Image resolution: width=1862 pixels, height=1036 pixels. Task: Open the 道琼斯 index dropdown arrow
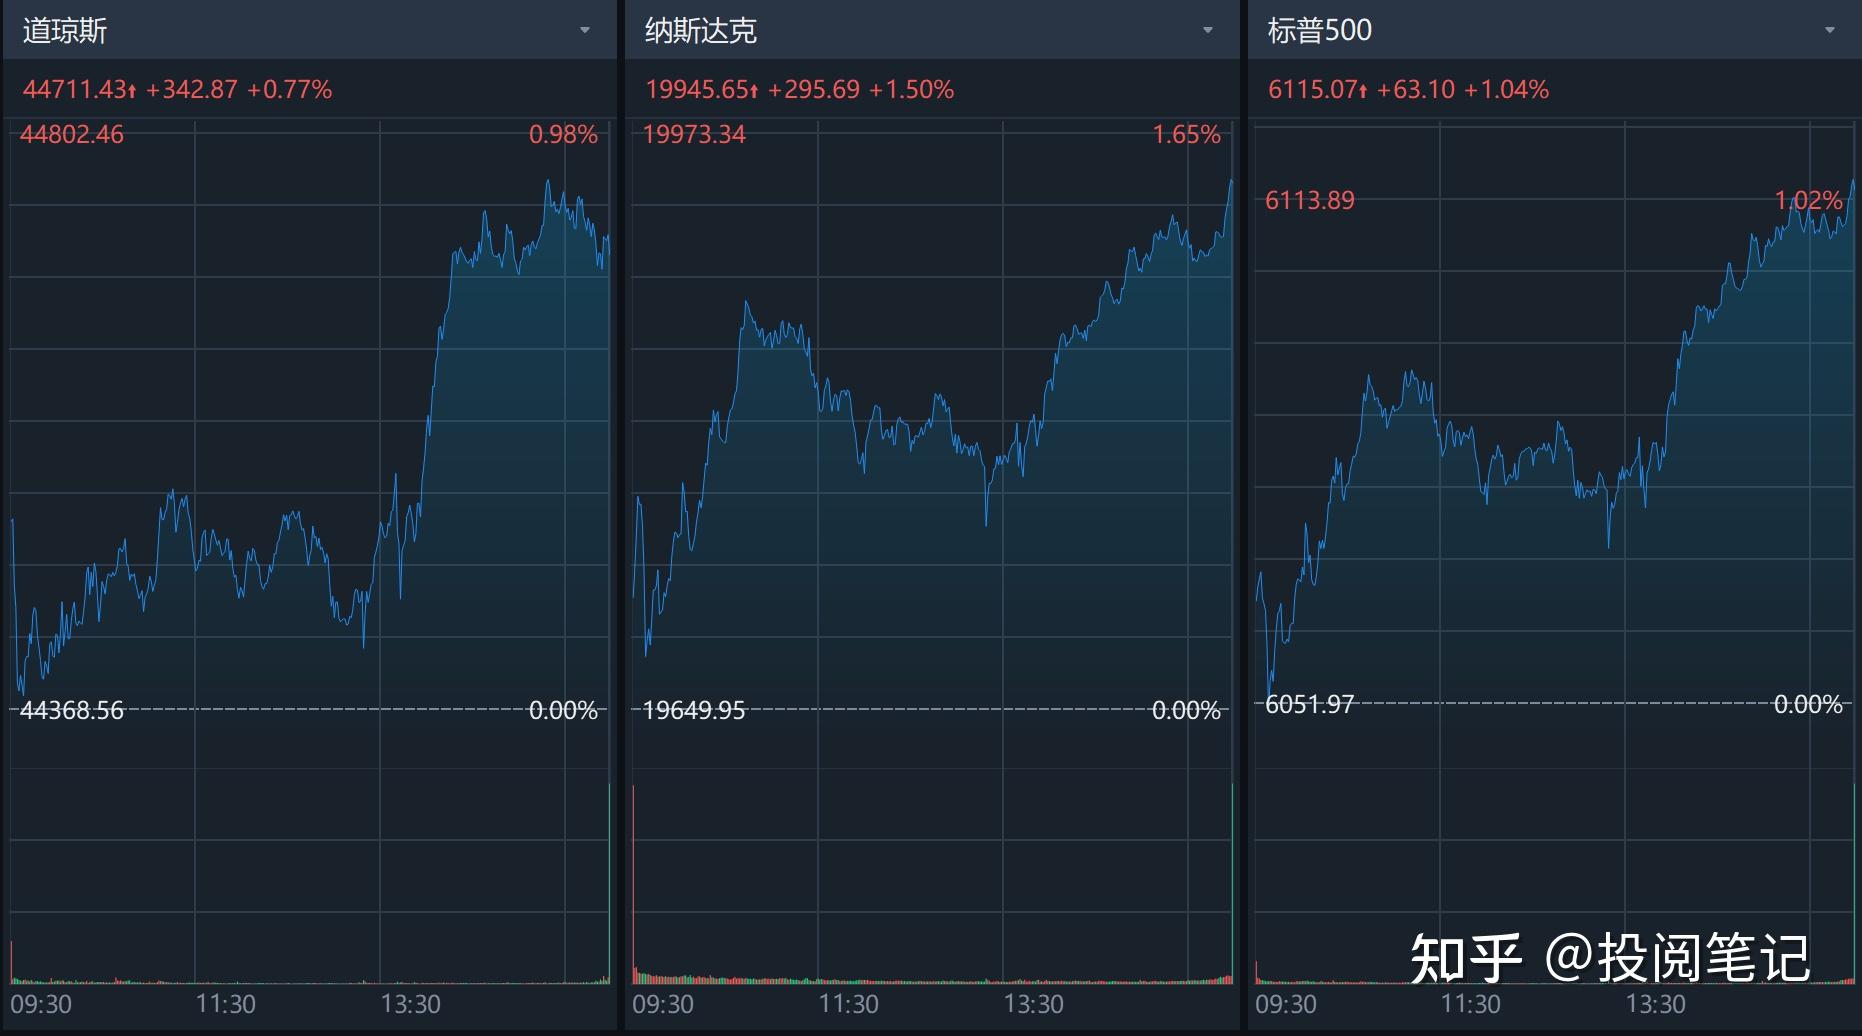[x=585, y=31]
